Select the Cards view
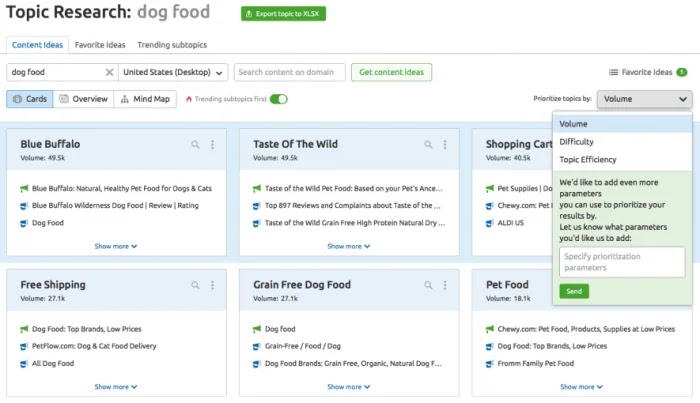 (x=30, y=99)
